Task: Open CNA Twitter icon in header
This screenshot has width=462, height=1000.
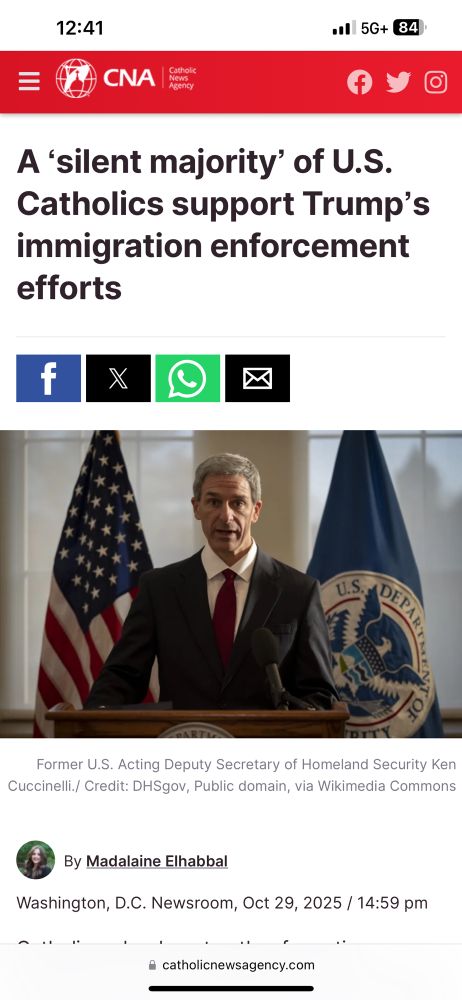Action: point(398,82)
